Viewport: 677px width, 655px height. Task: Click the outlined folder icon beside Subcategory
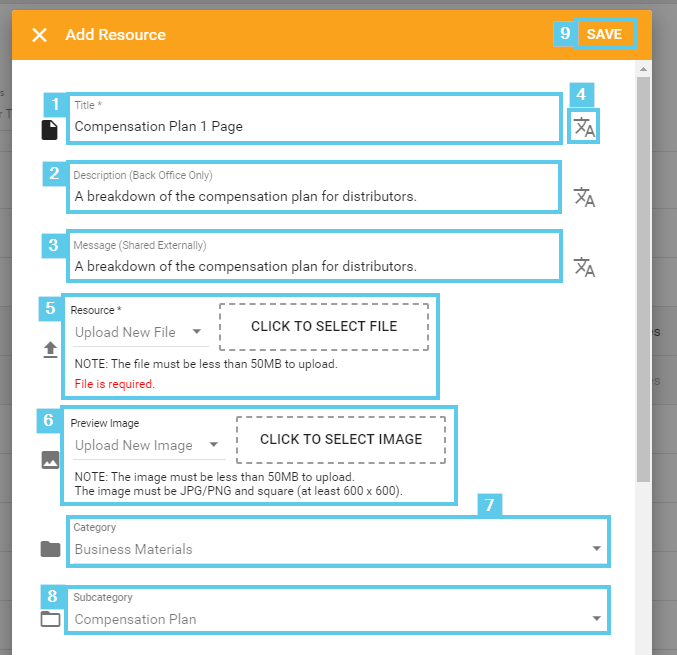(x=51, y=619)
